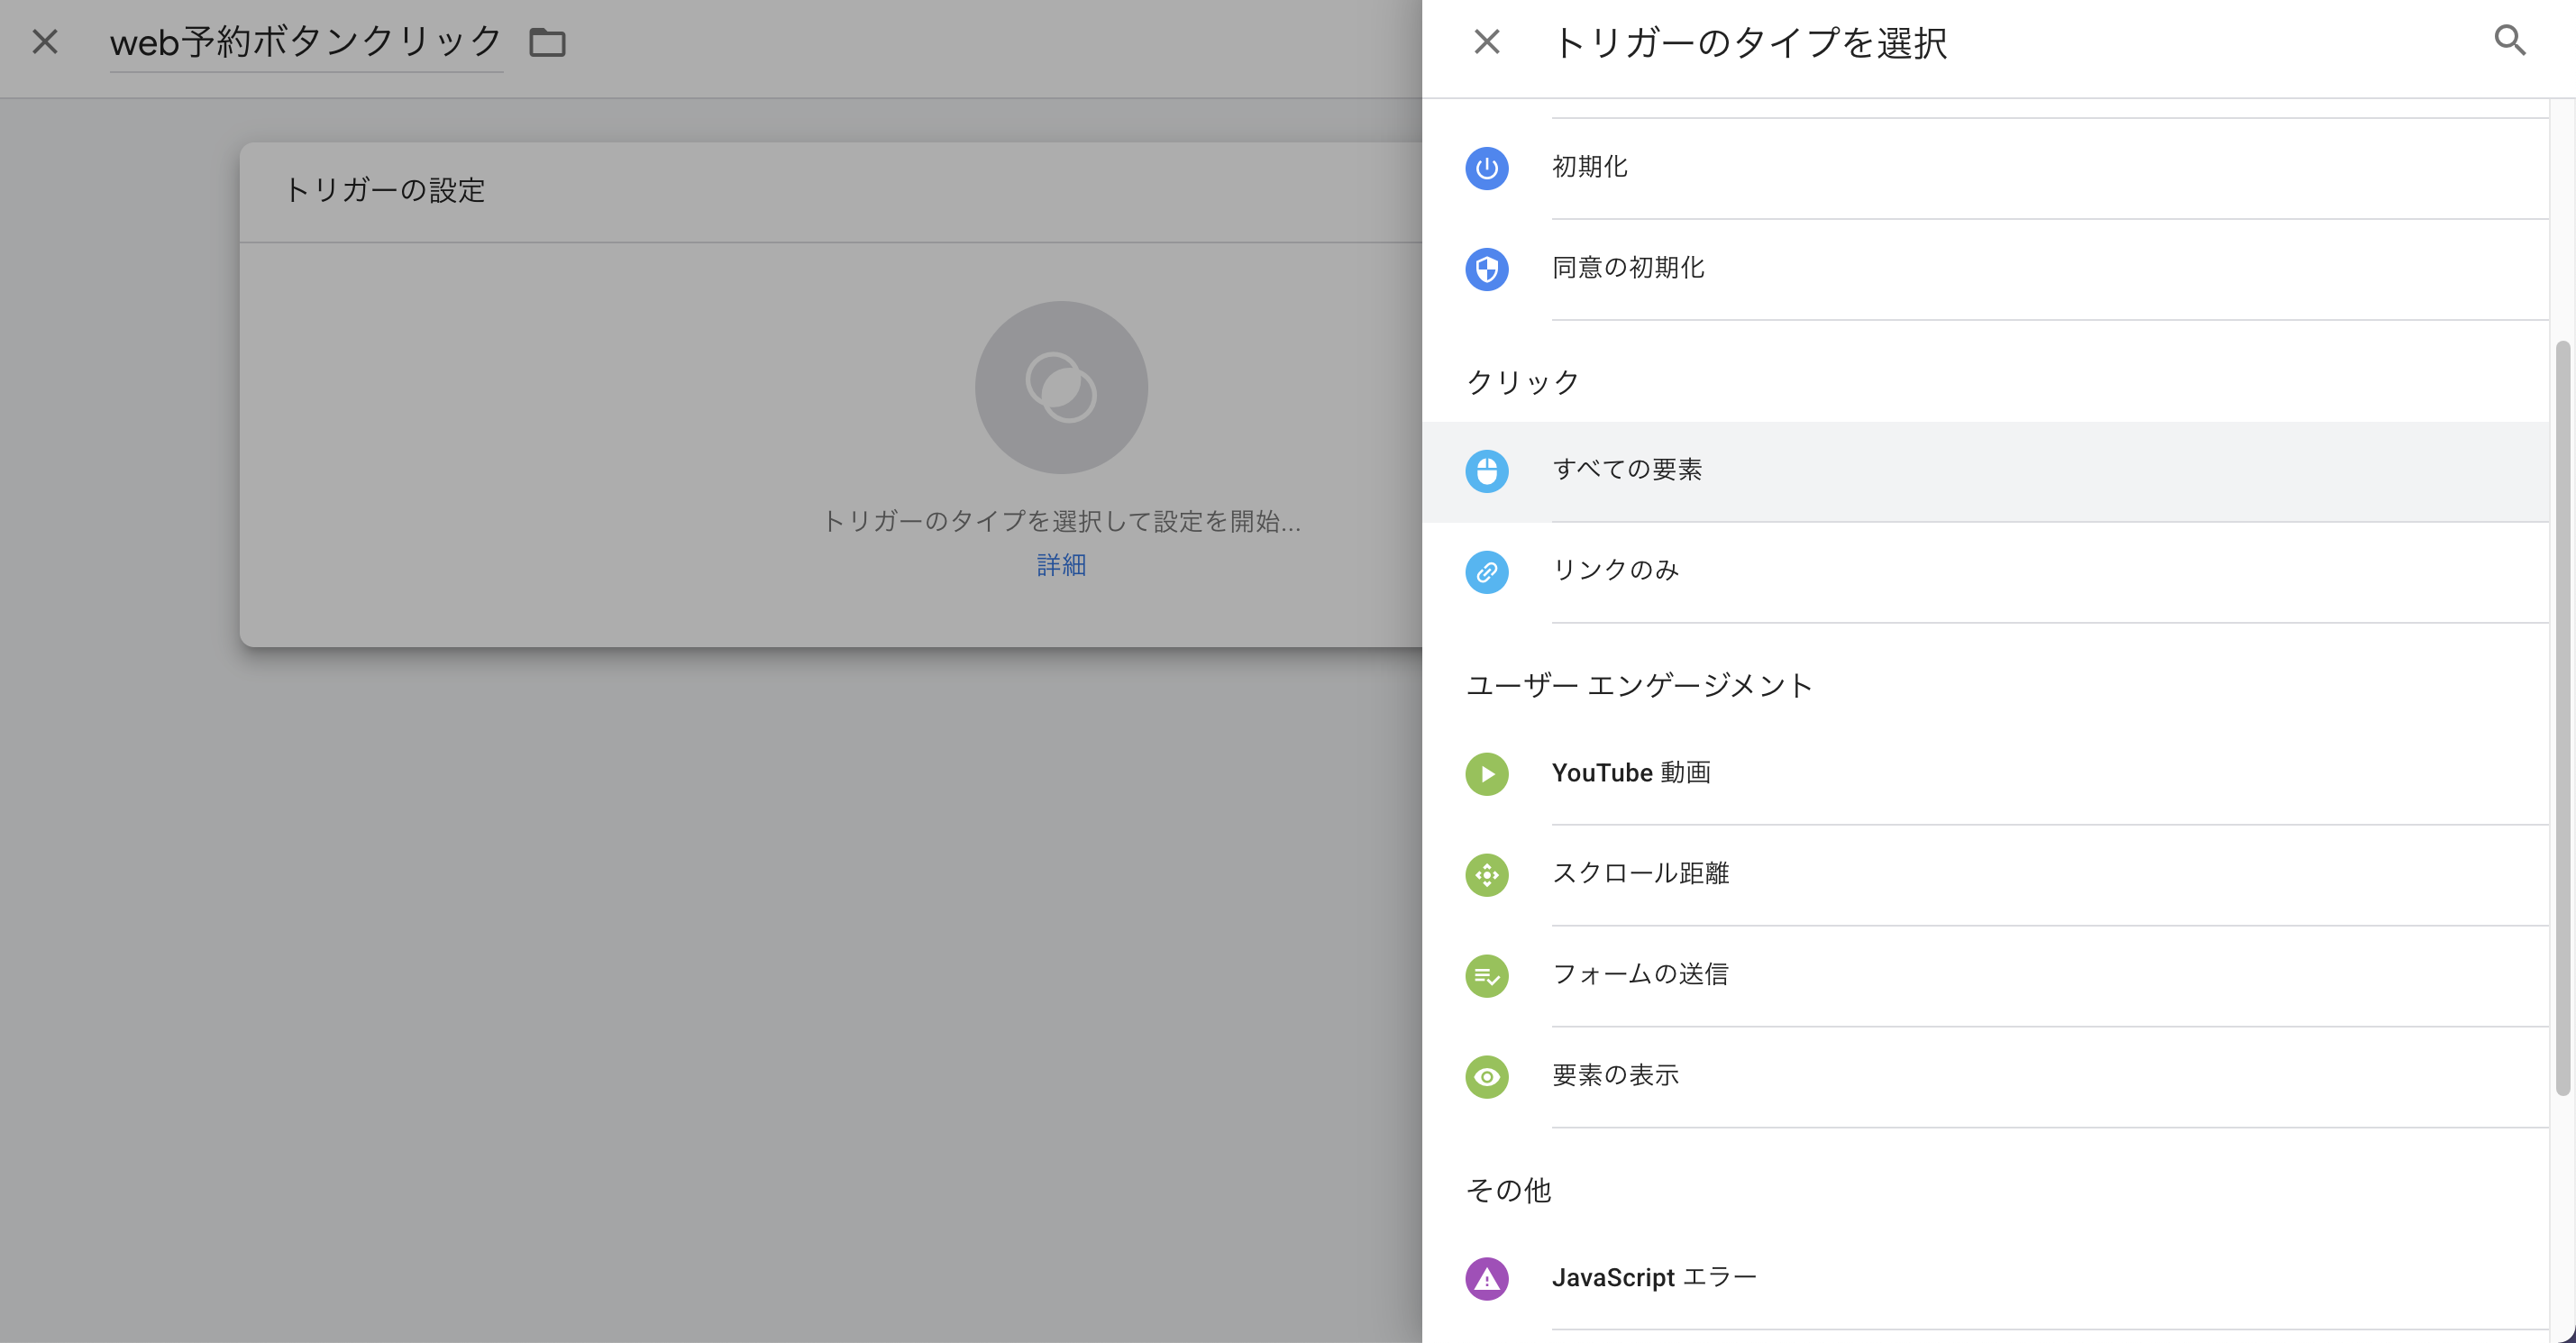Choose the リンクのみ trigger type
The width and height of the screenshot is (2576, 1343).
point(1615,571)
